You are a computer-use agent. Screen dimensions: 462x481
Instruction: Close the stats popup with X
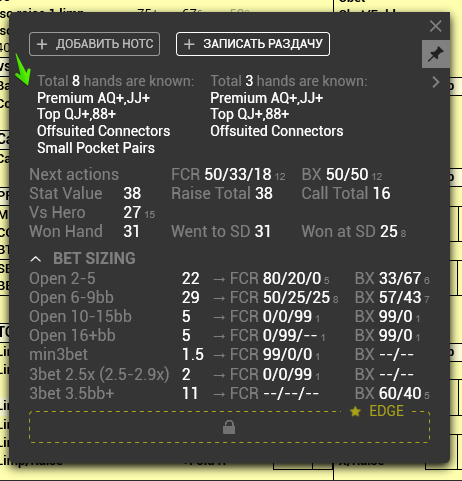click(435, 26)
